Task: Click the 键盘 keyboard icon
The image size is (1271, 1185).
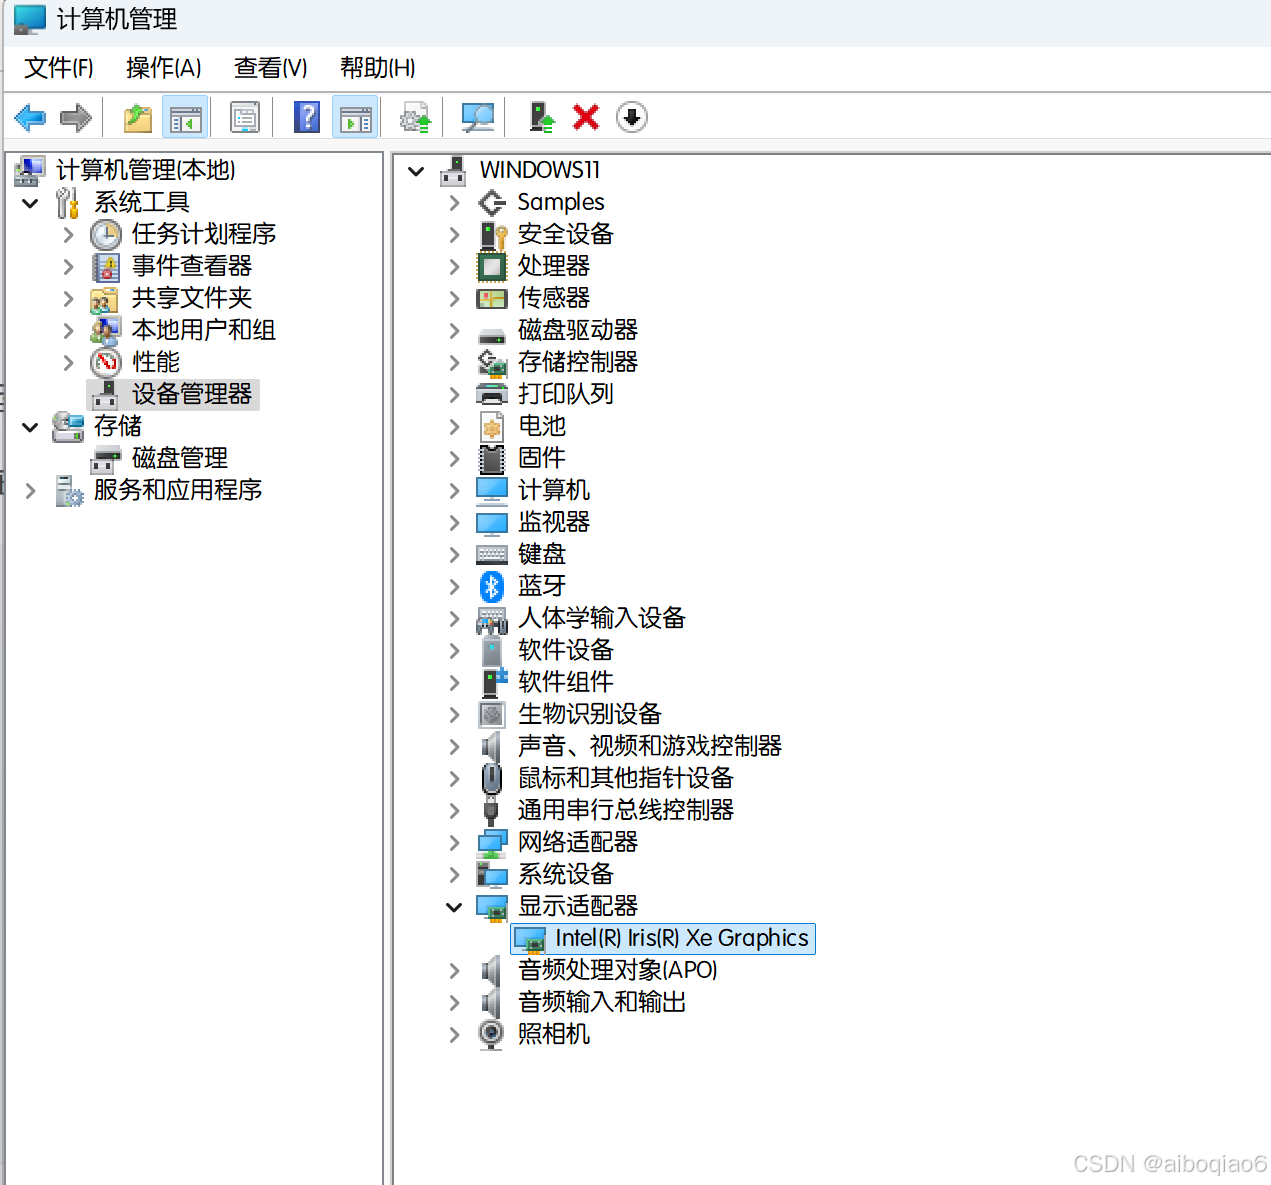Action: click(492, 554)
